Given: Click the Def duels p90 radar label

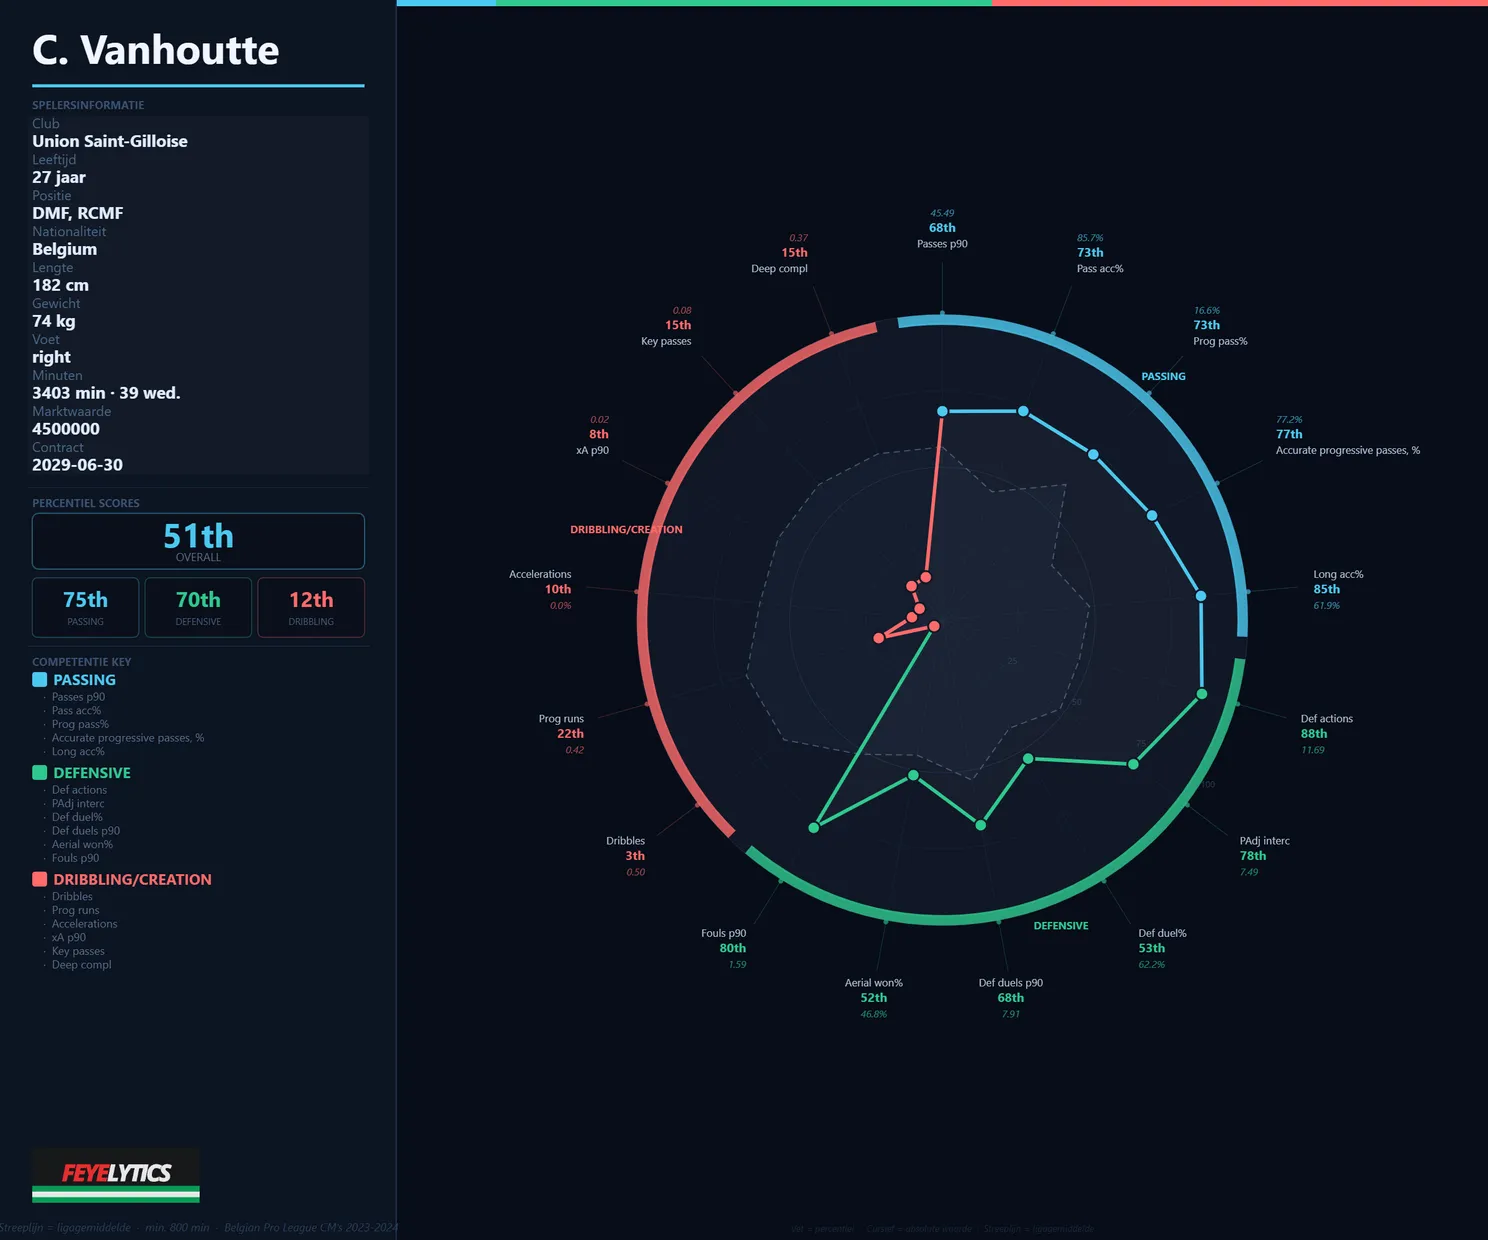Looking at the screenshot, I should (x=1010, y=983).
